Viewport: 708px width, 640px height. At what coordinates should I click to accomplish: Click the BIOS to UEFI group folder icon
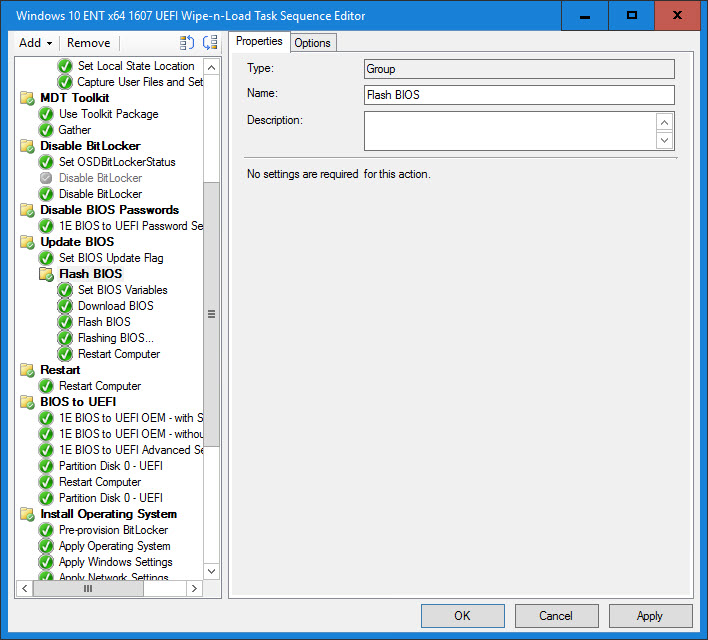click(27, 402)
